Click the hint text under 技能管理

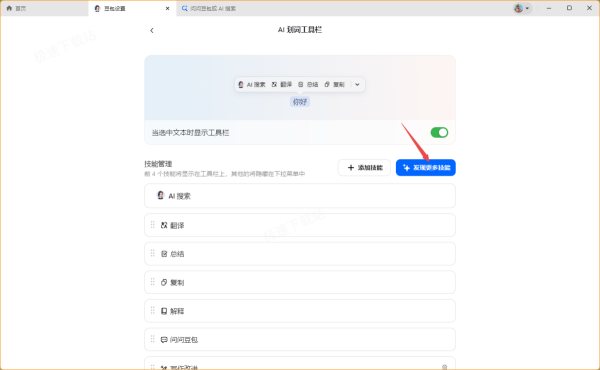pyautogui.click(x=225, y=174)
